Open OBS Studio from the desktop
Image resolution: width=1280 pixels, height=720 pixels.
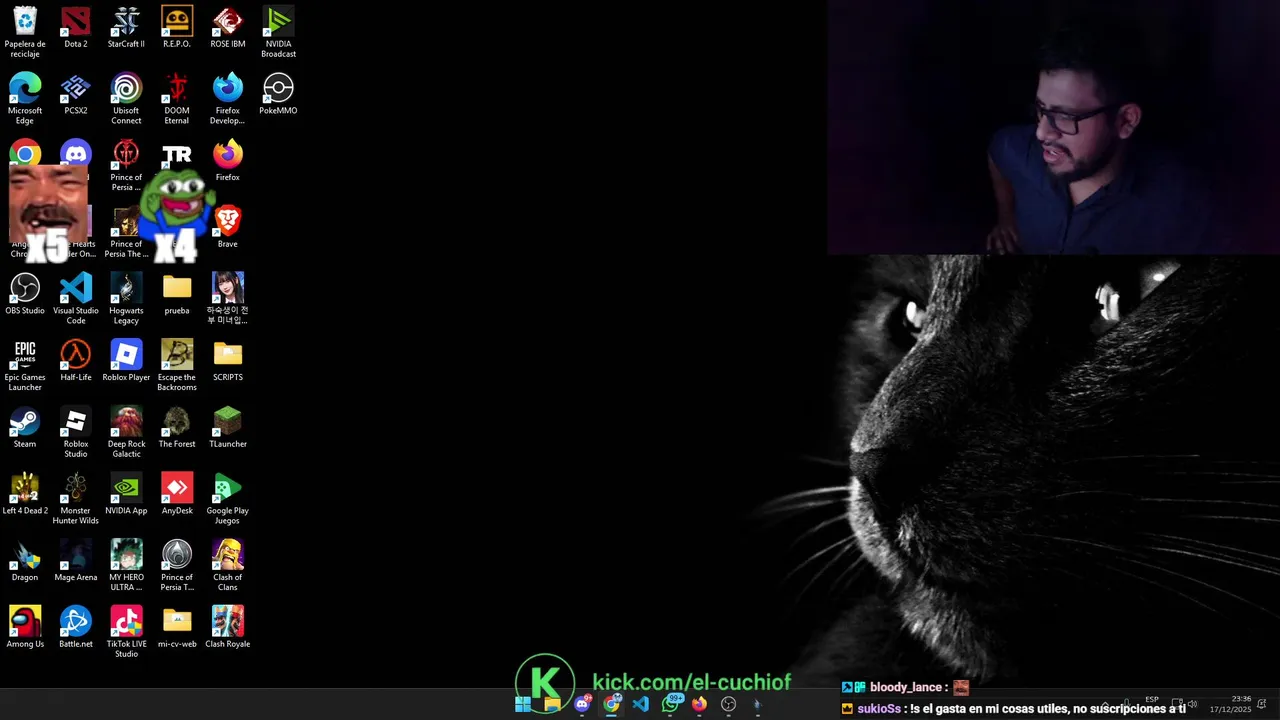(25, 294)
